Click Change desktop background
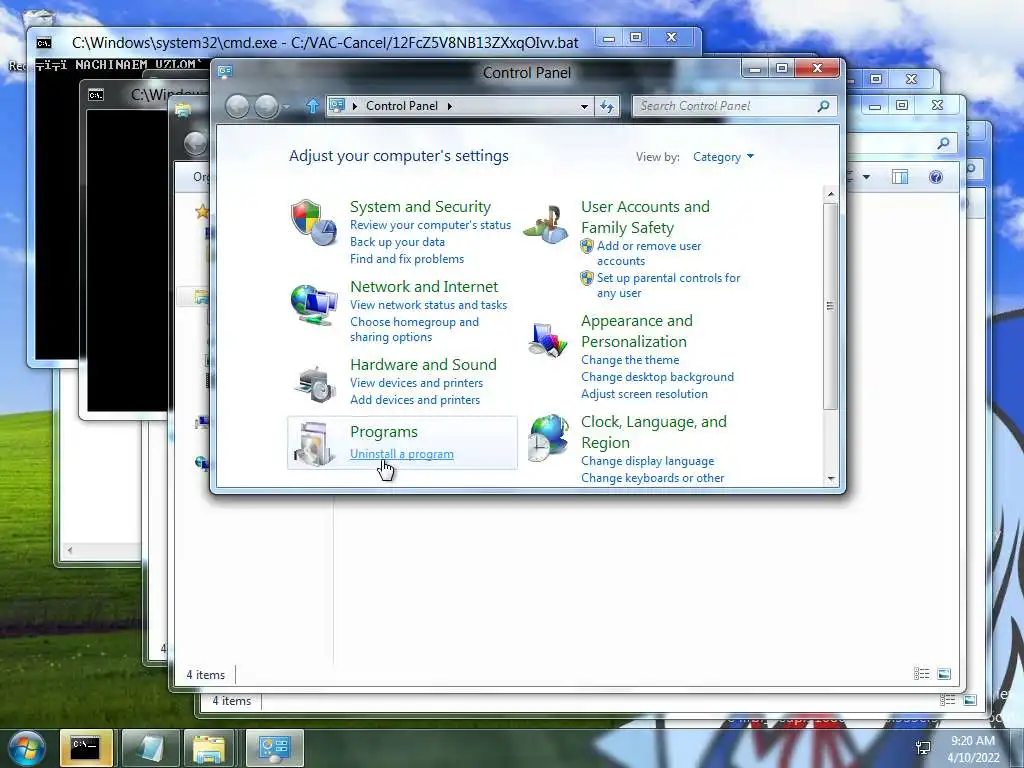This screenshot has width=1024, height=768. (657, 377)
